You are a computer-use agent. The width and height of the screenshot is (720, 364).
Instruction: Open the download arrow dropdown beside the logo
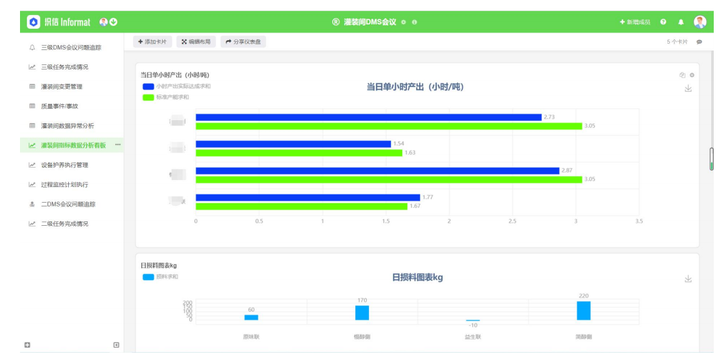[x=113, y=22]
